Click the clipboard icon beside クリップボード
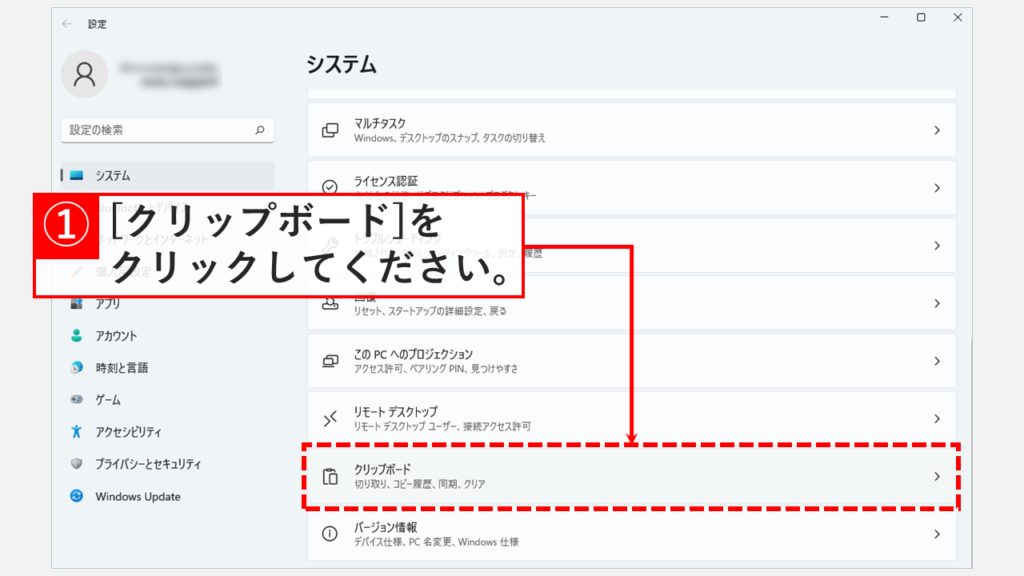 [330, 476]
